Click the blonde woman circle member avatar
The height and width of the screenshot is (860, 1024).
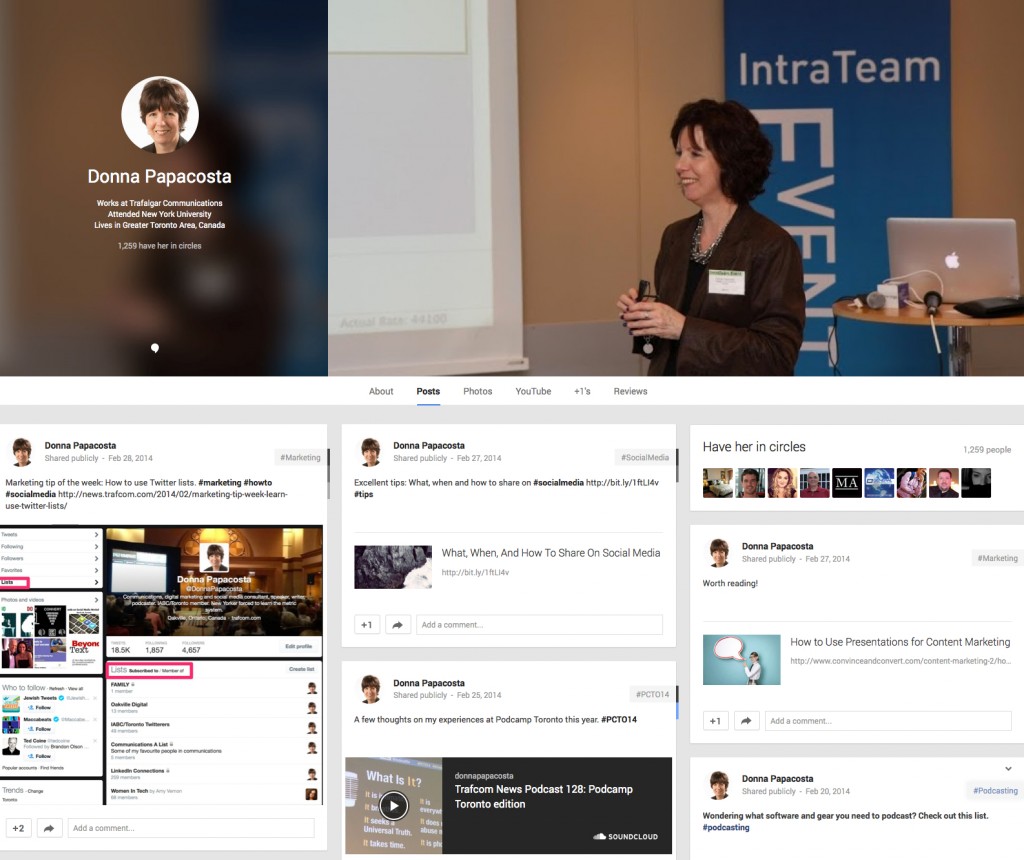782,483
